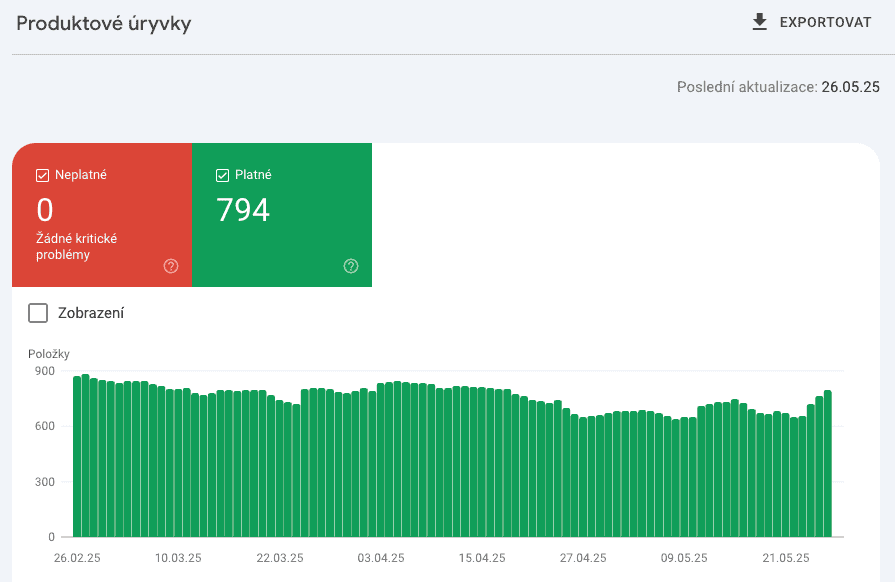
Task: Select the Neplatné count of 0
Action: [45, 210]
